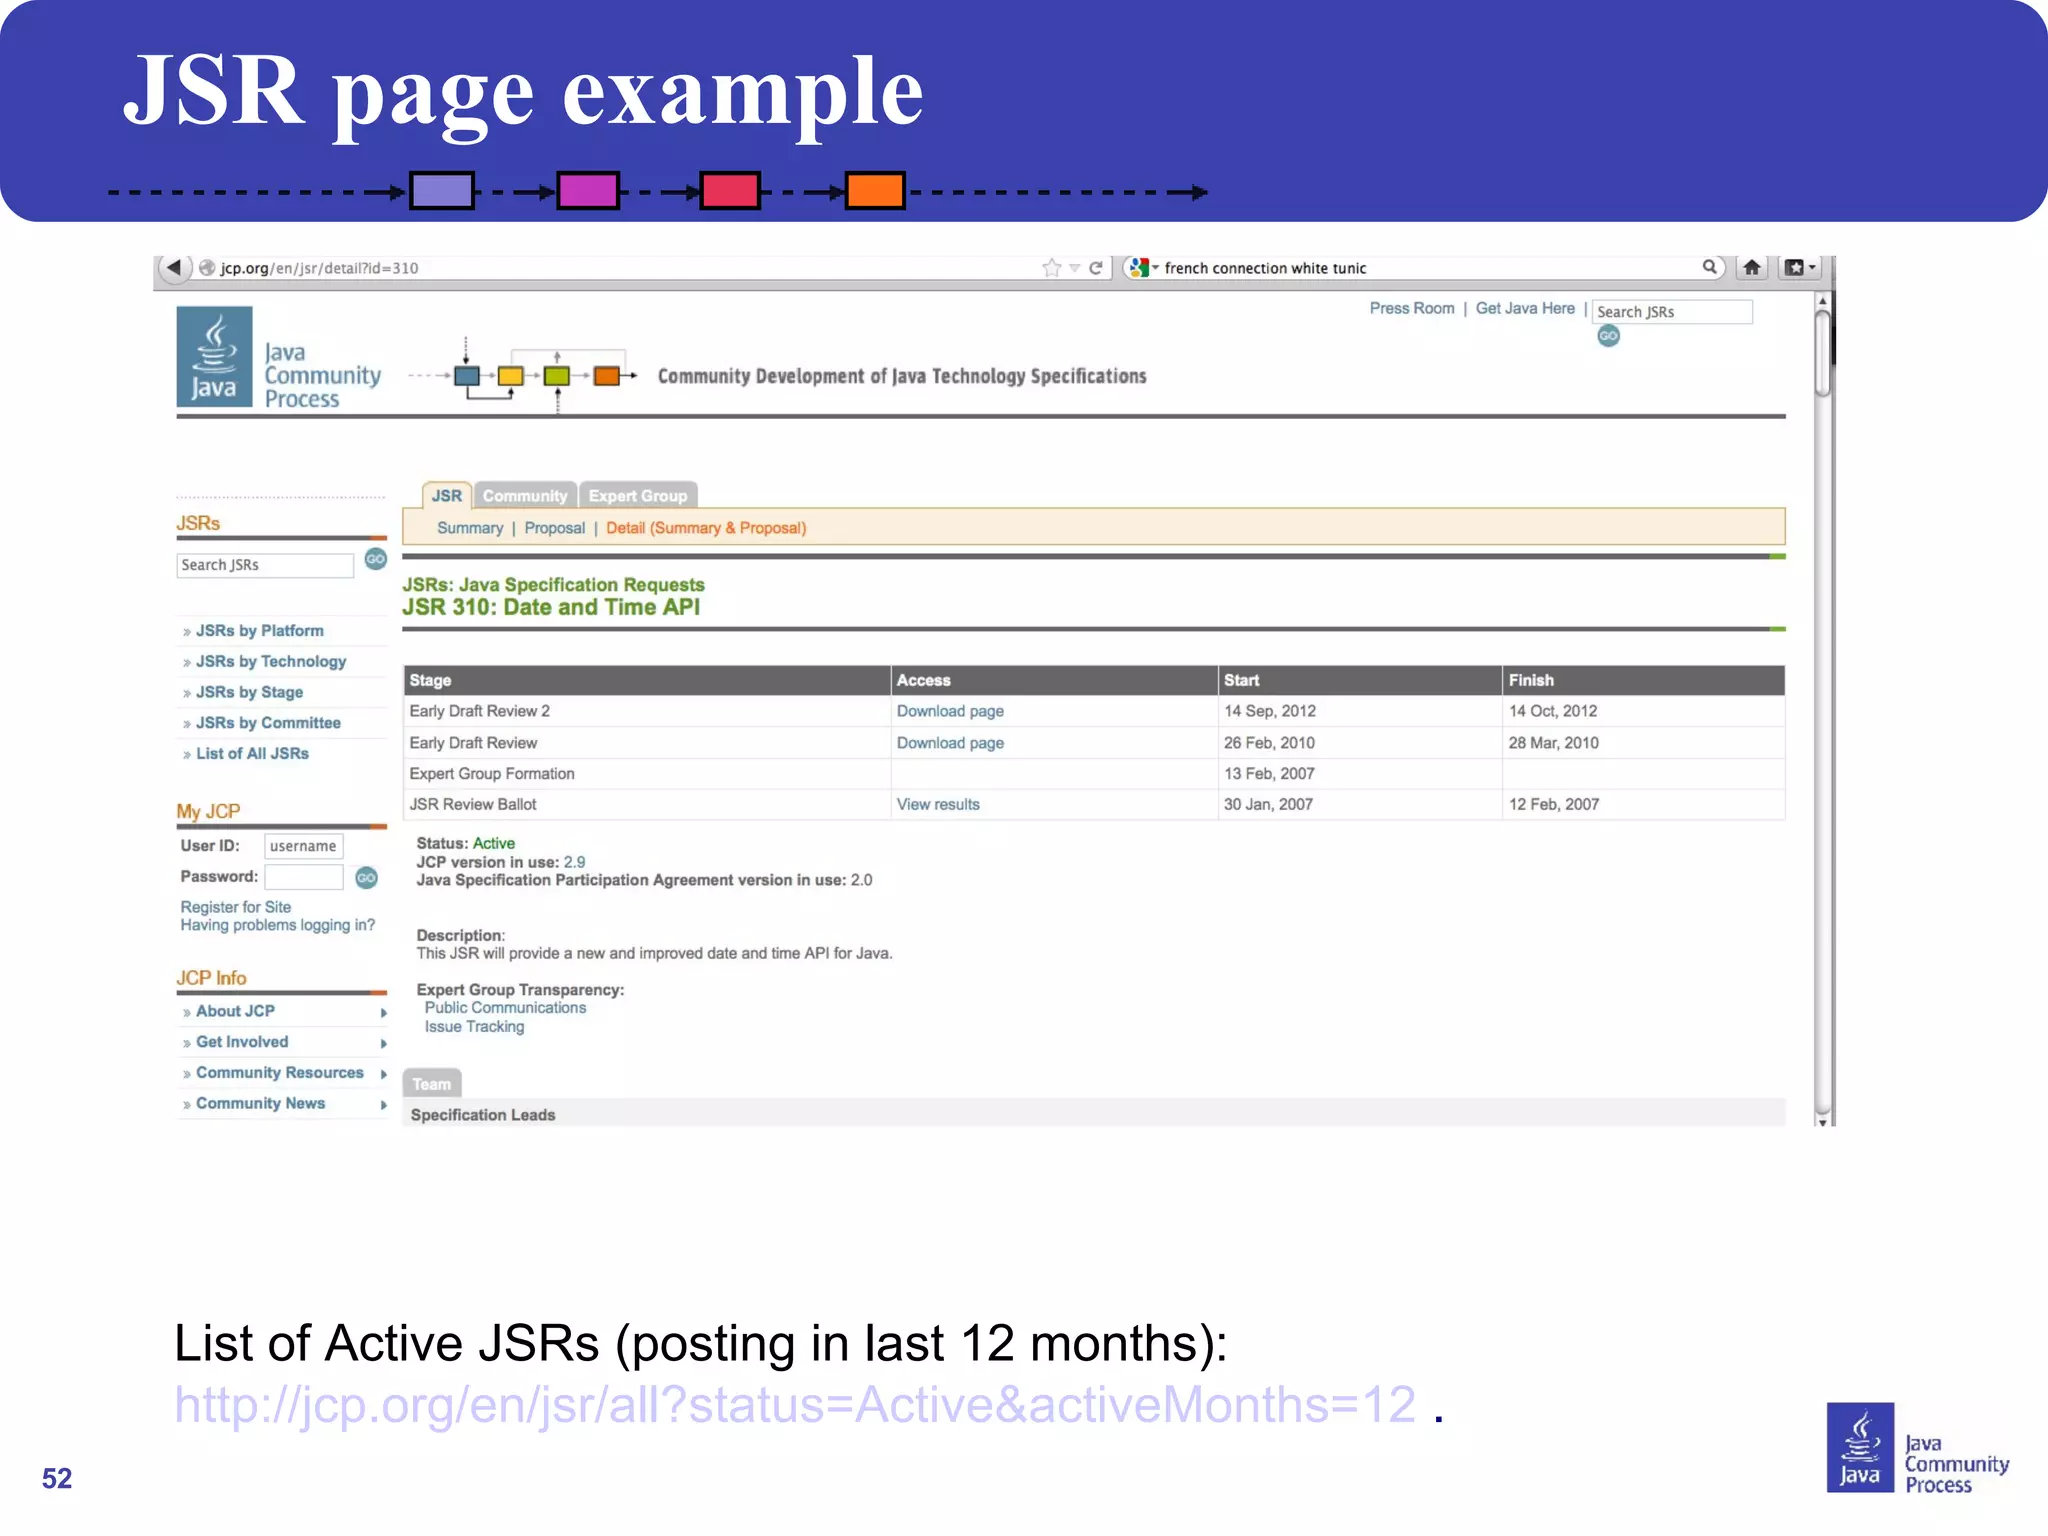The width and height of the screenshot is (2048, 1536).
Task: Click GO button next to Password field
Action: [x=366, y=877]
